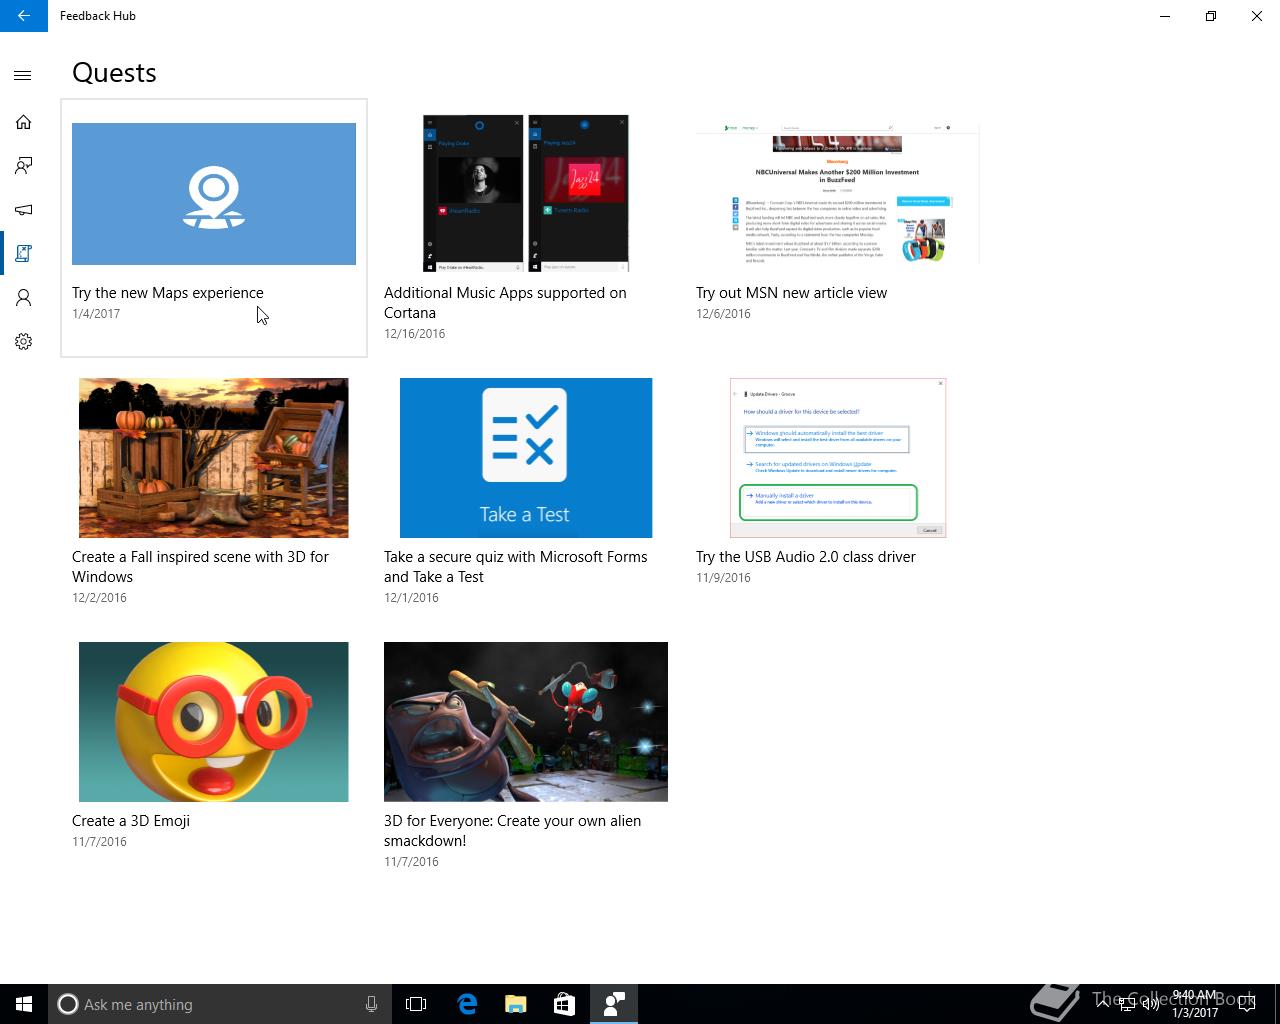Viewport: 1280px width, 1024px height.
Task: Expand the hamburger navigation menu
Action: (23, 75)
